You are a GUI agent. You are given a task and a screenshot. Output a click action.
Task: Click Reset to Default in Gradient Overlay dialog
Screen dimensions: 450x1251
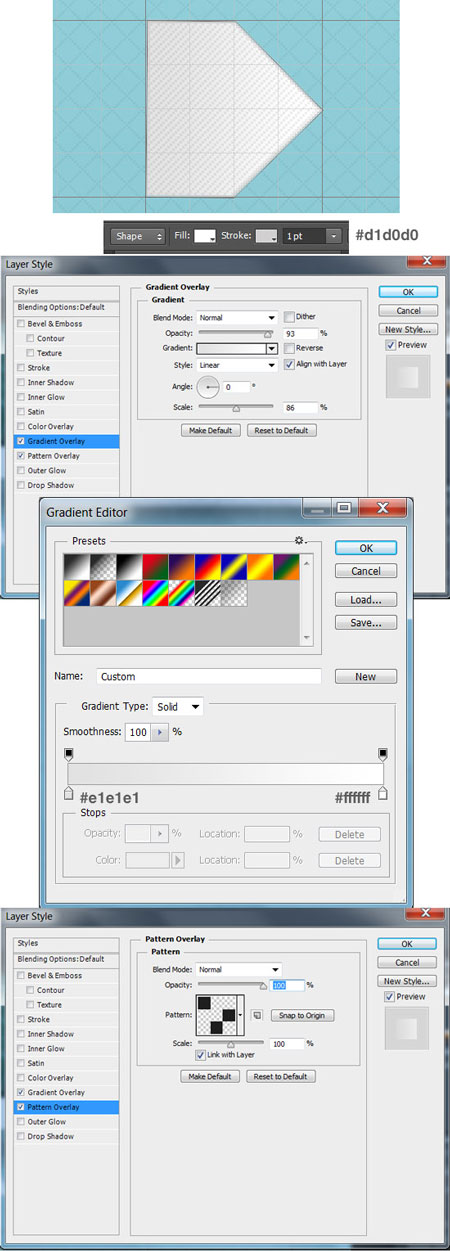pyautogui.click(x=283, y=430)
